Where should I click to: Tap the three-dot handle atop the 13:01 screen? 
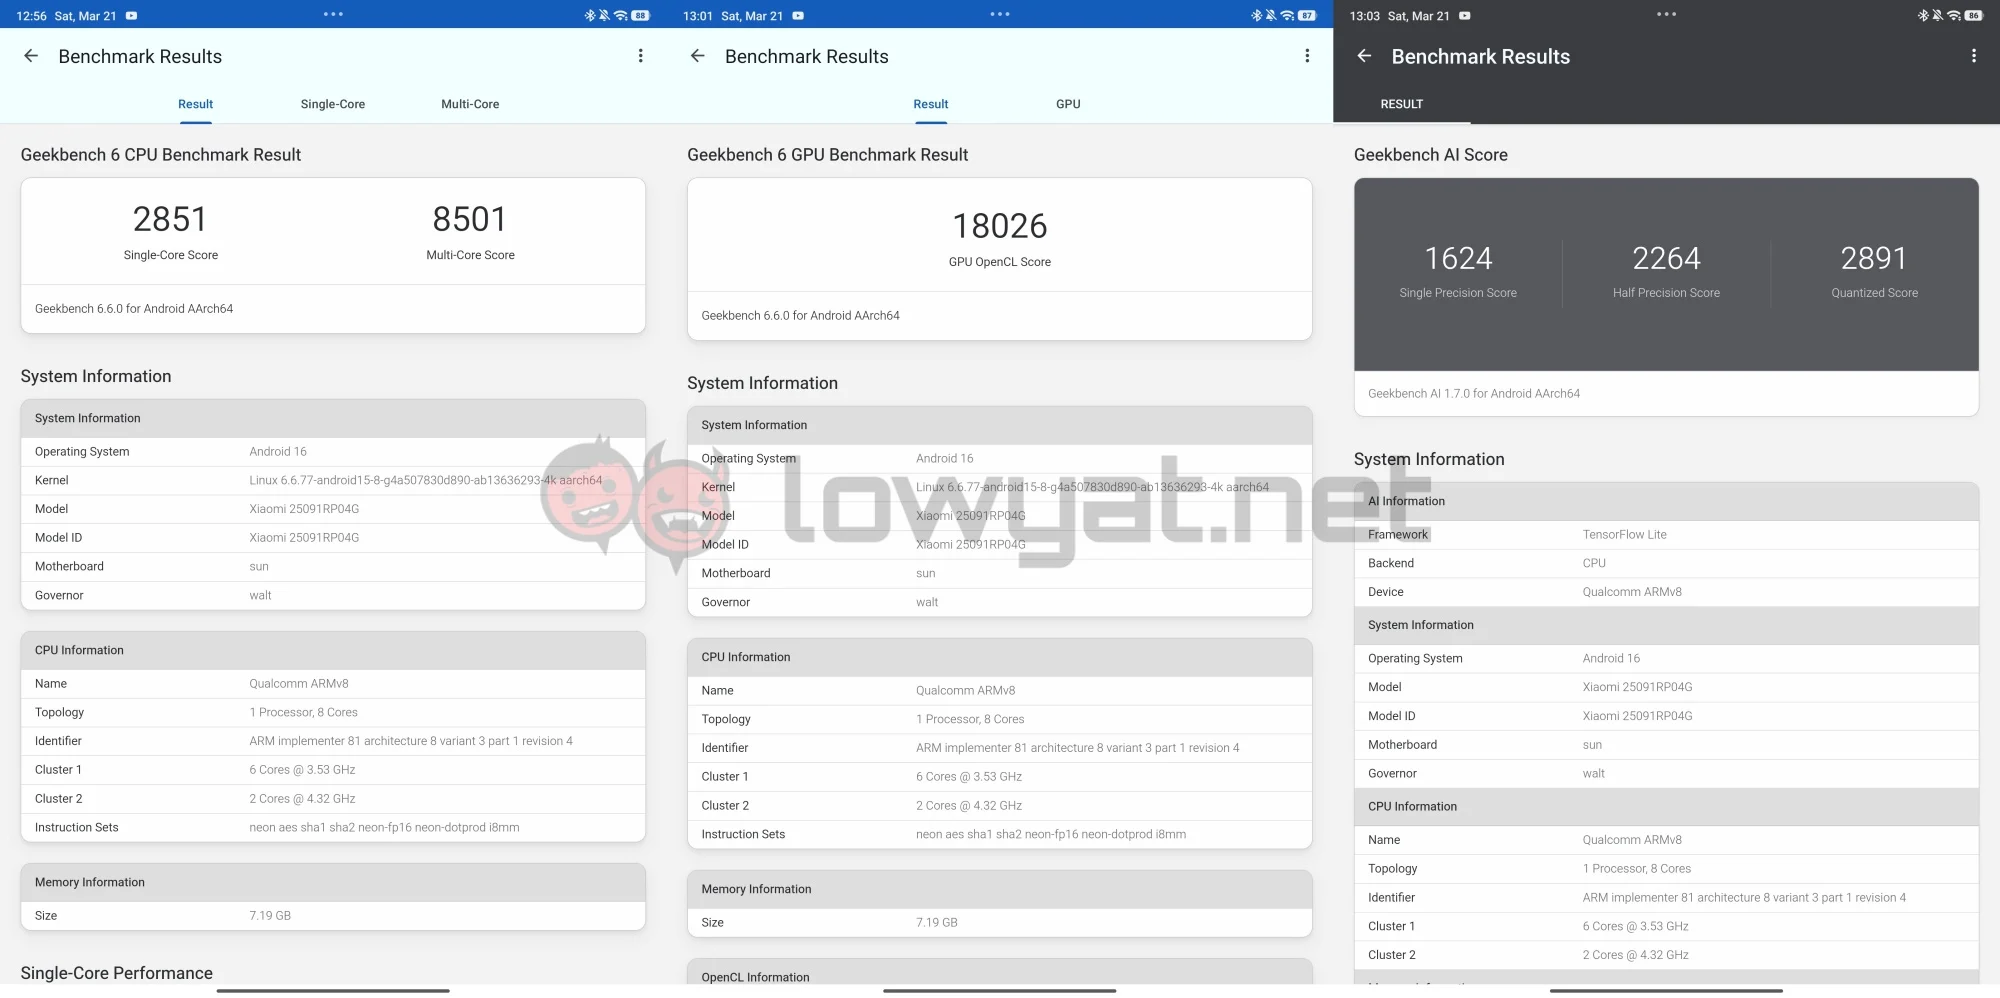coord(1000,14)
